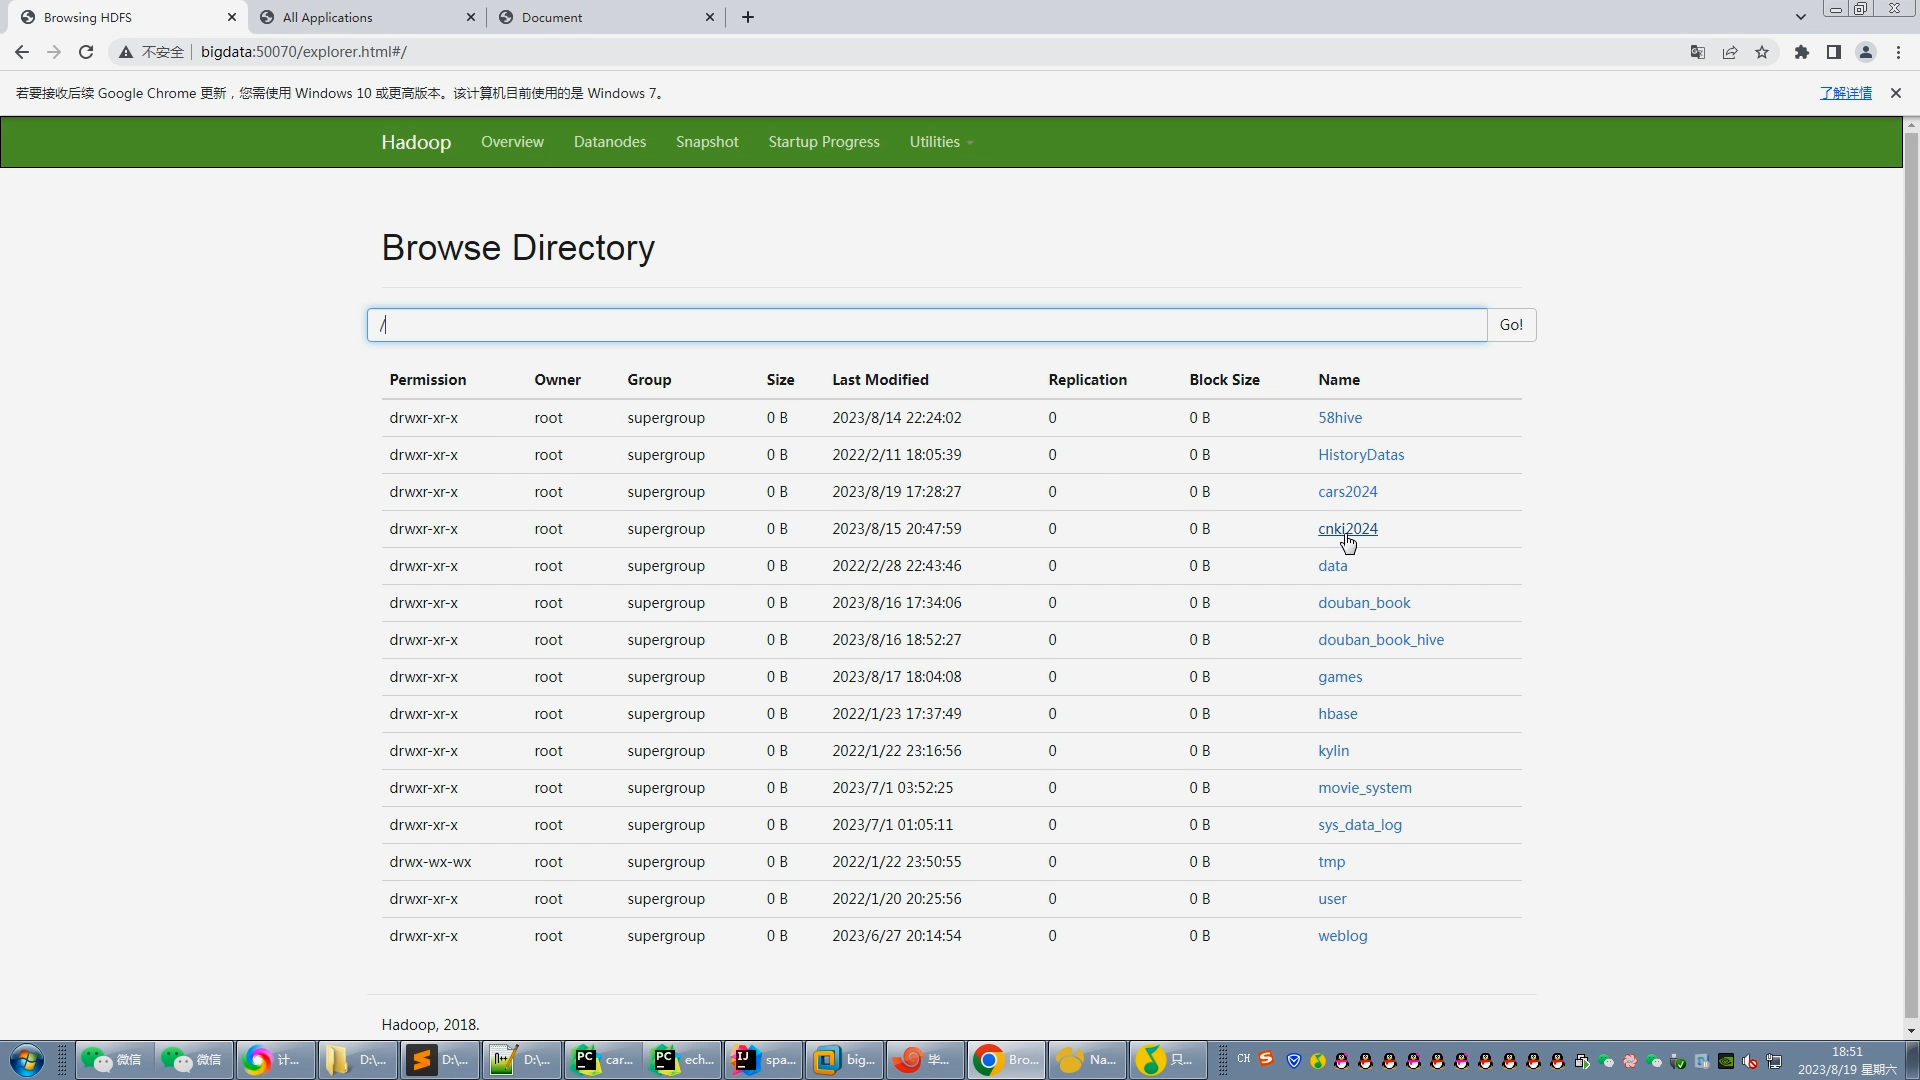Click the douban_book directory entry
The image size is (1920, 1080).
tap(1365, 601)
